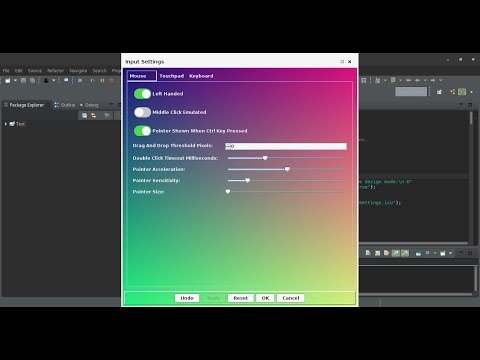Maximize the editor area in Eclipse
The height and width of the screenshot is (360, 480).
pos(470,105)
